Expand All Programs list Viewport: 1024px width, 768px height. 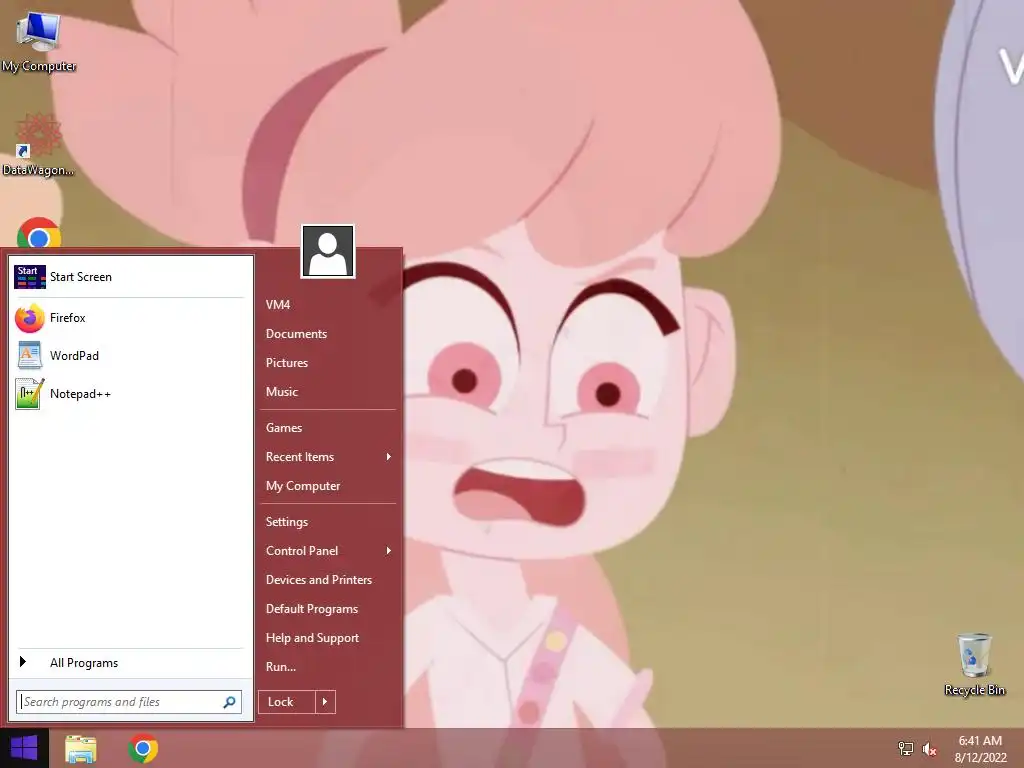129,663
